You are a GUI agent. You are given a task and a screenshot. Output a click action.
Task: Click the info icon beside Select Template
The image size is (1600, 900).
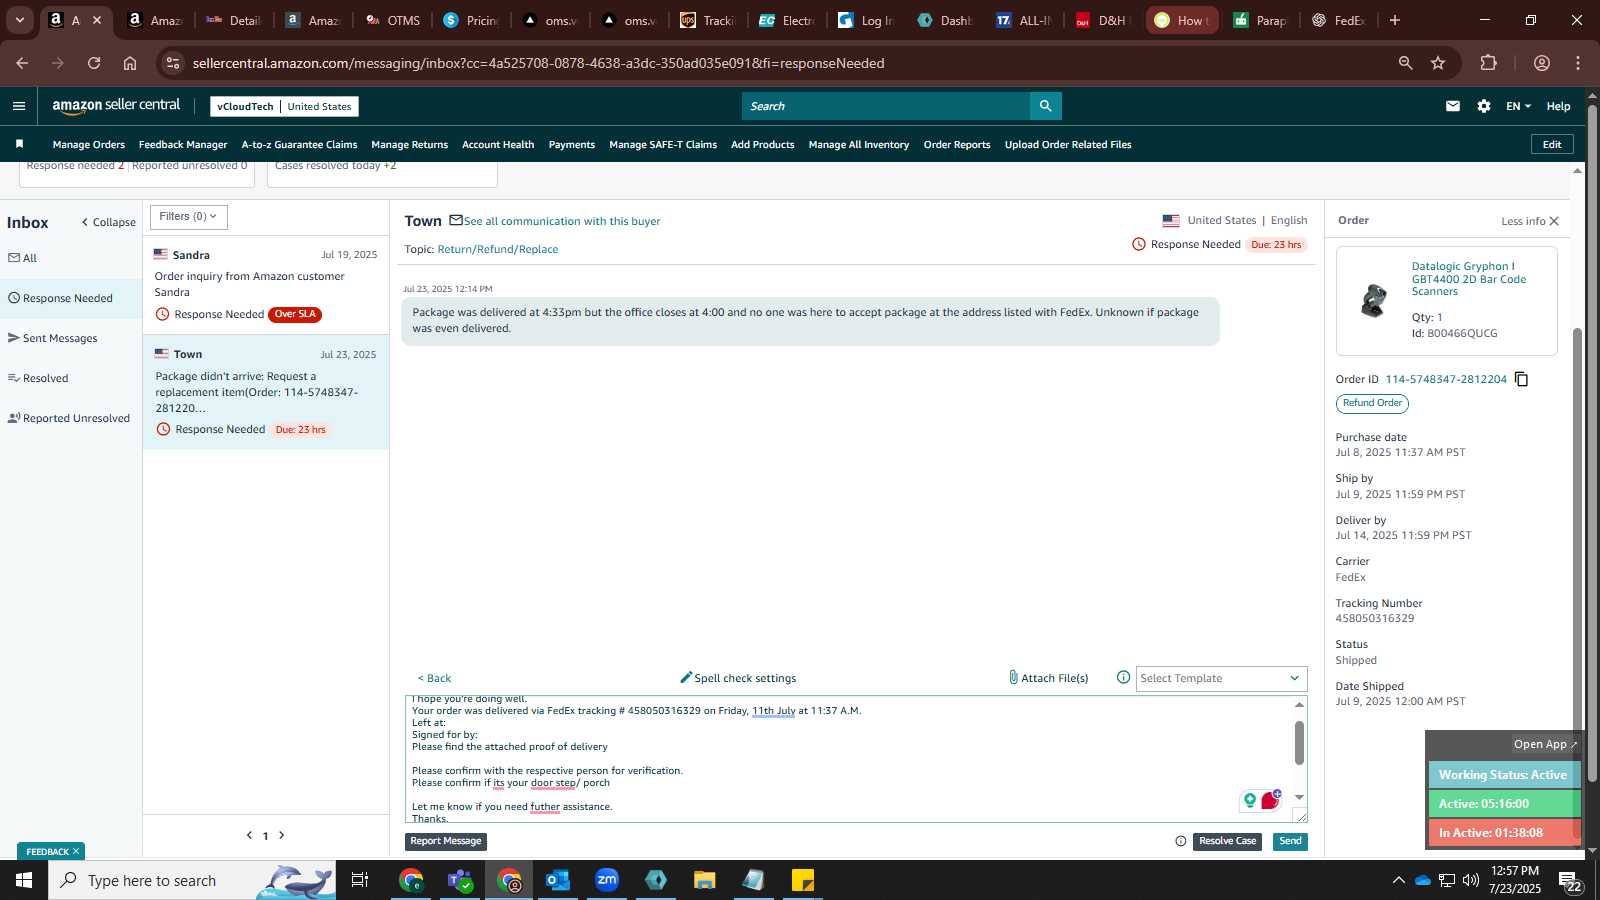(x=1123, y=678)
